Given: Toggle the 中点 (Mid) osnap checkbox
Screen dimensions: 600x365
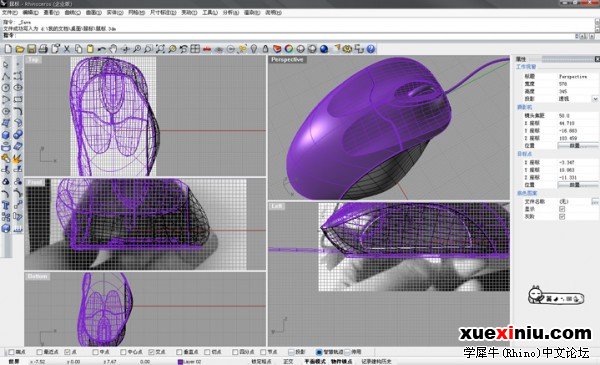Looking at the screenshot, I should coord(95,352).
